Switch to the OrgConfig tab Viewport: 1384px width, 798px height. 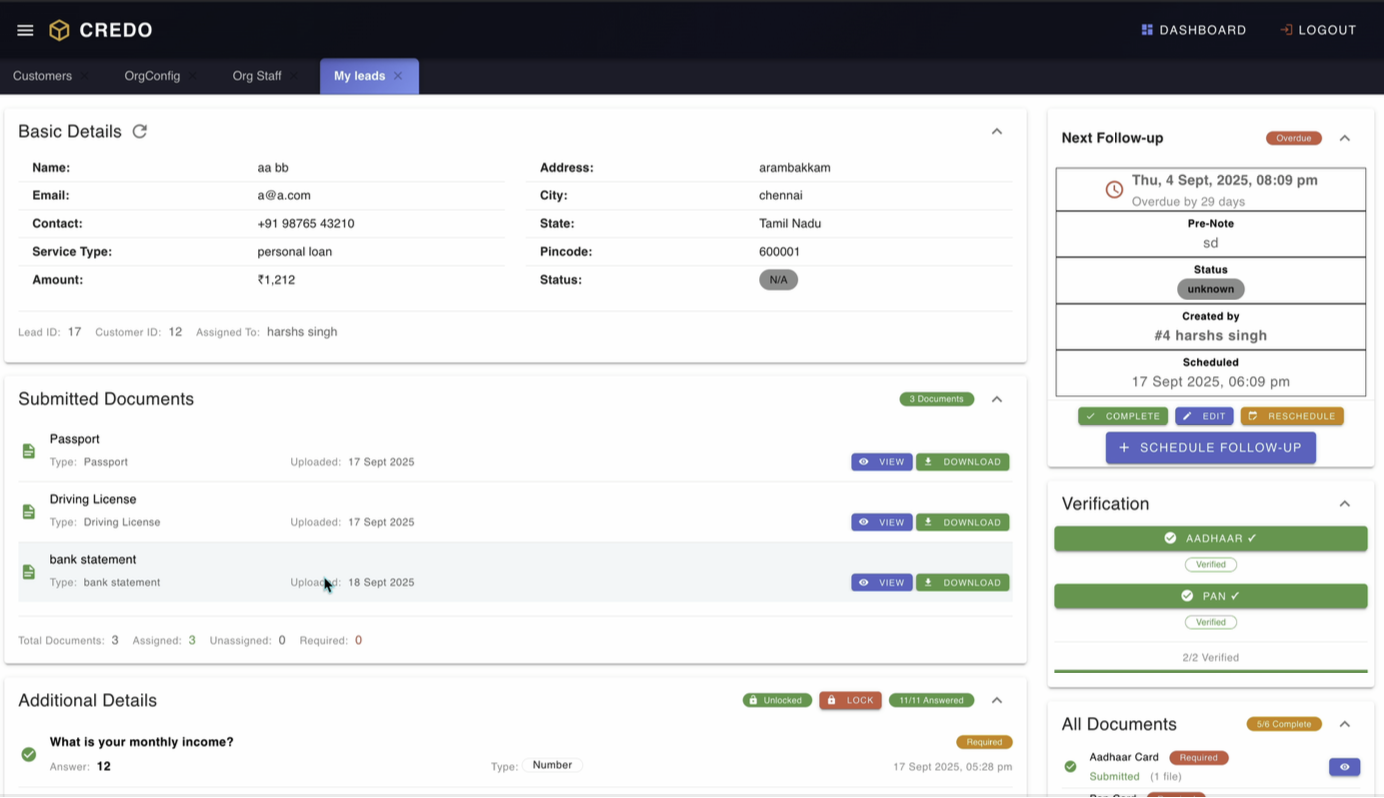pyautogui.click(x=152, y=76)
